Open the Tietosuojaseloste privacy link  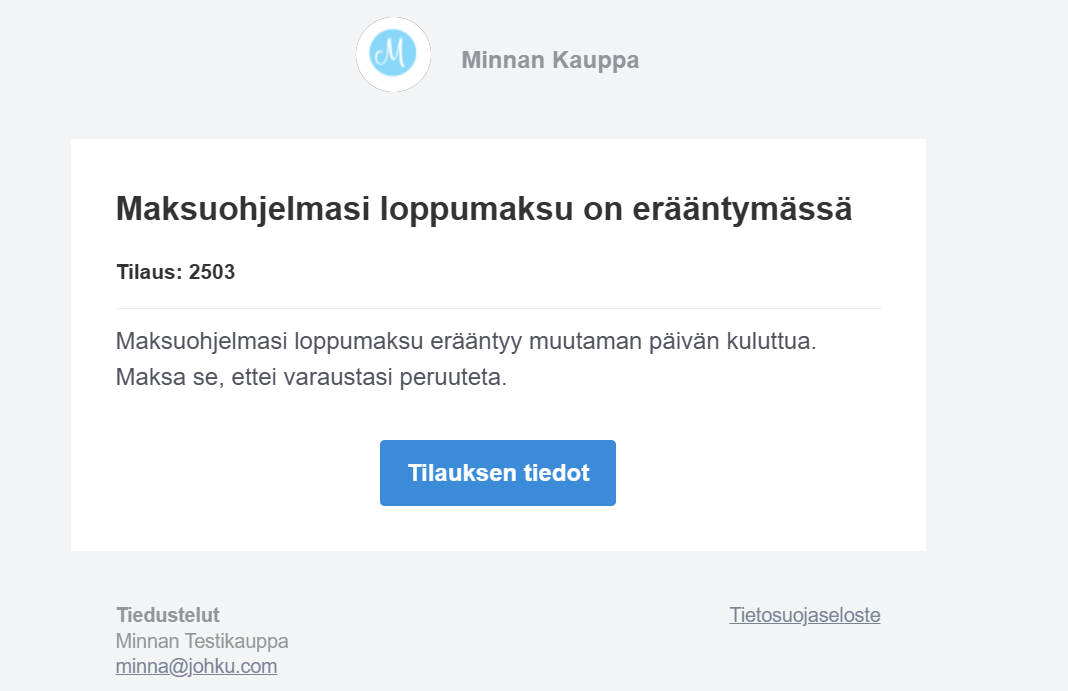click(x=804, y=615)
